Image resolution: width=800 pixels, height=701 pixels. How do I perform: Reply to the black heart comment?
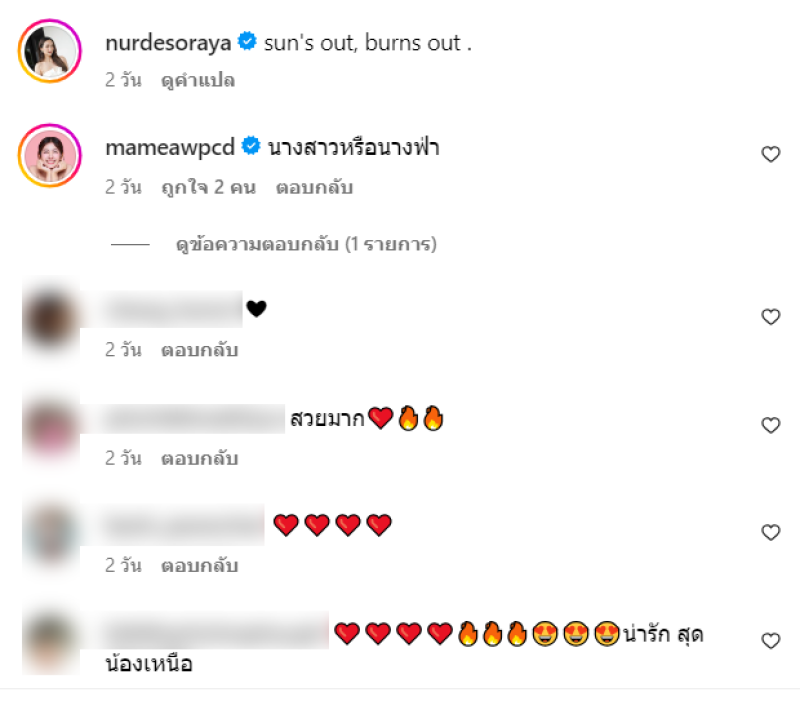[x=199, y=350]
